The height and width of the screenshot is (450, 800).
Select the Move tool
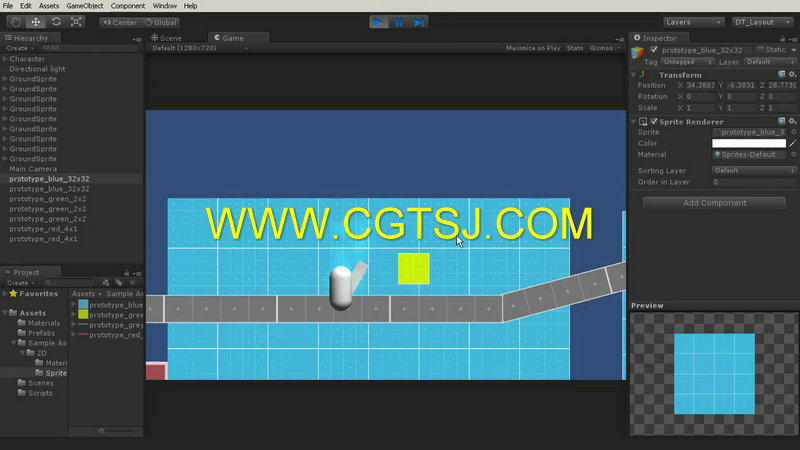[36, 22]
